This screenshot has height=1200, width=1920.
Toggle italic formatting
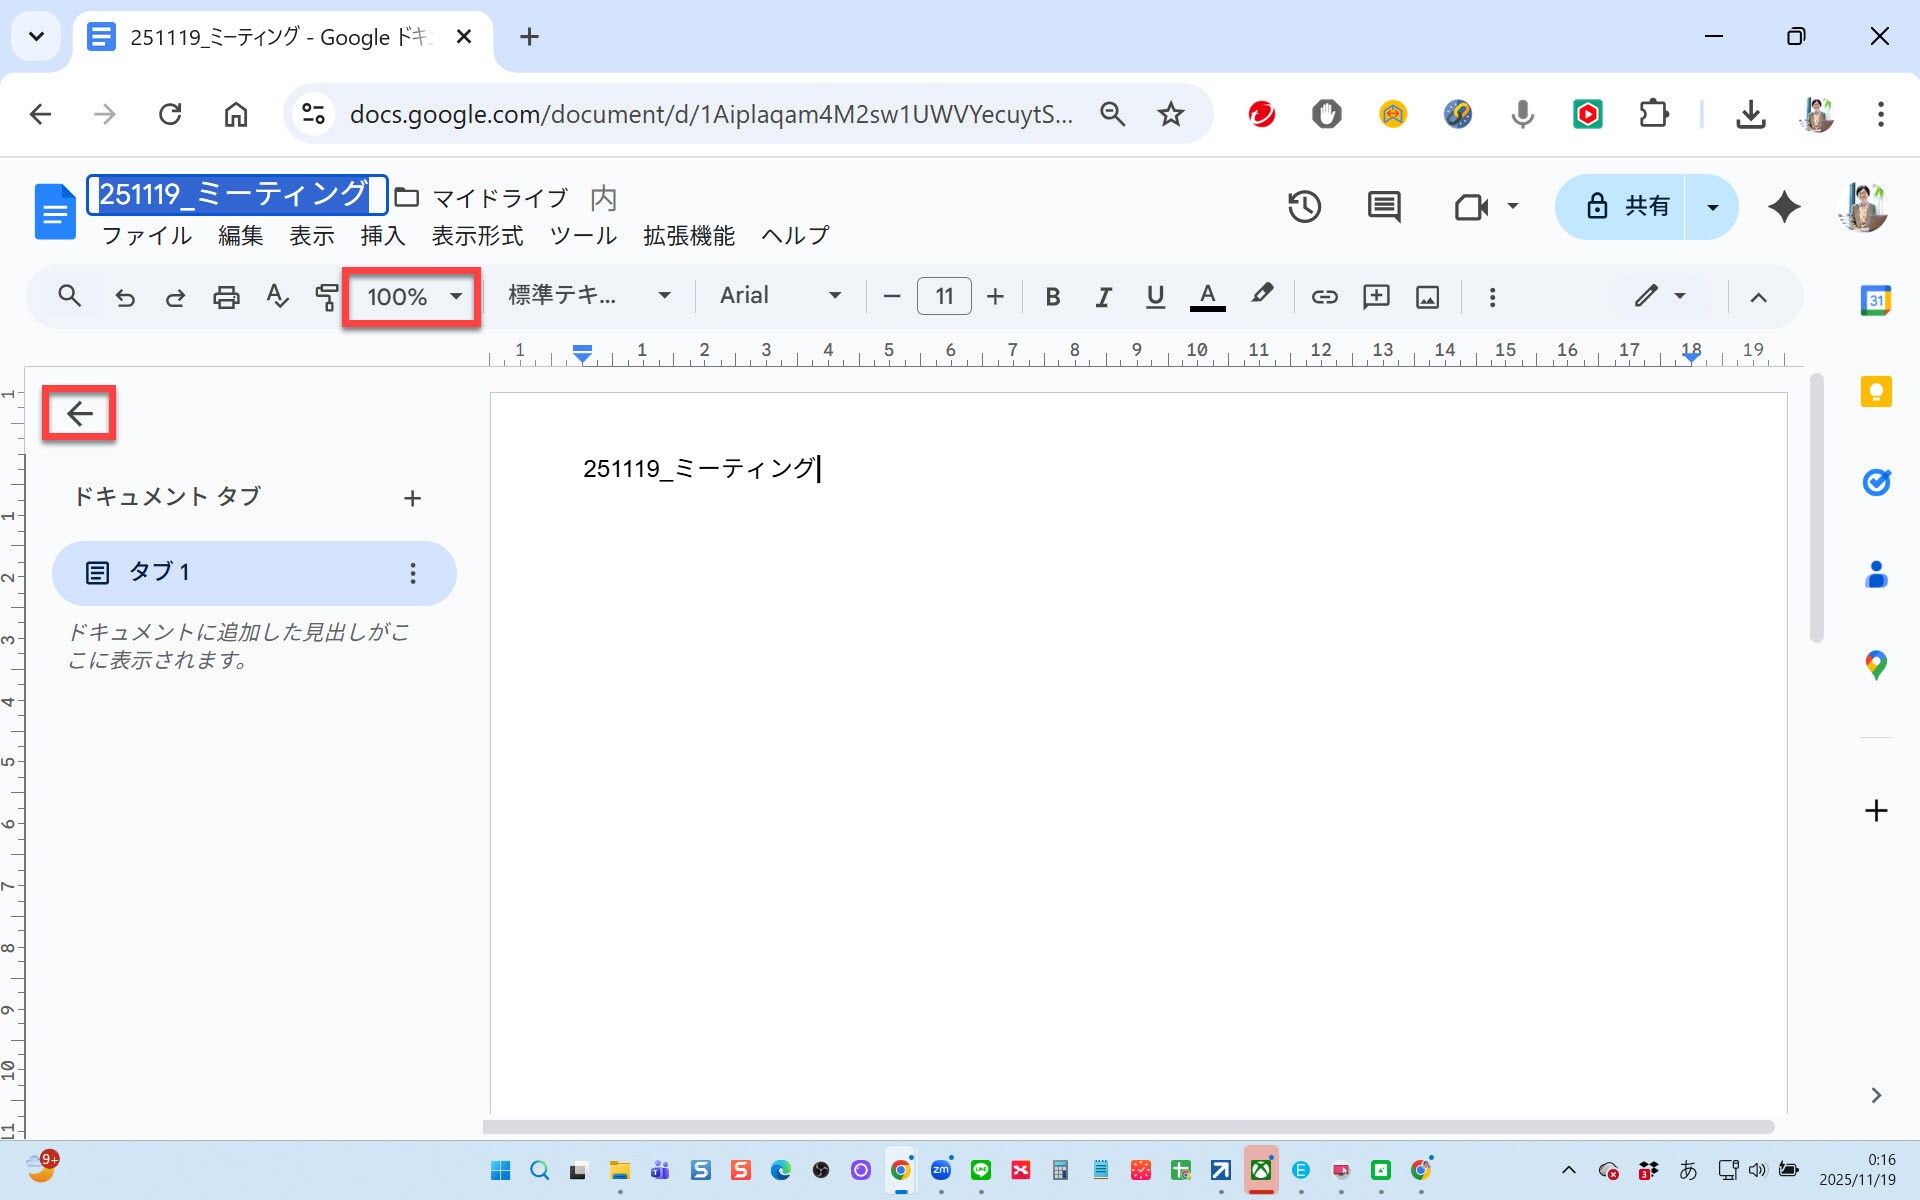[1103, 297]
